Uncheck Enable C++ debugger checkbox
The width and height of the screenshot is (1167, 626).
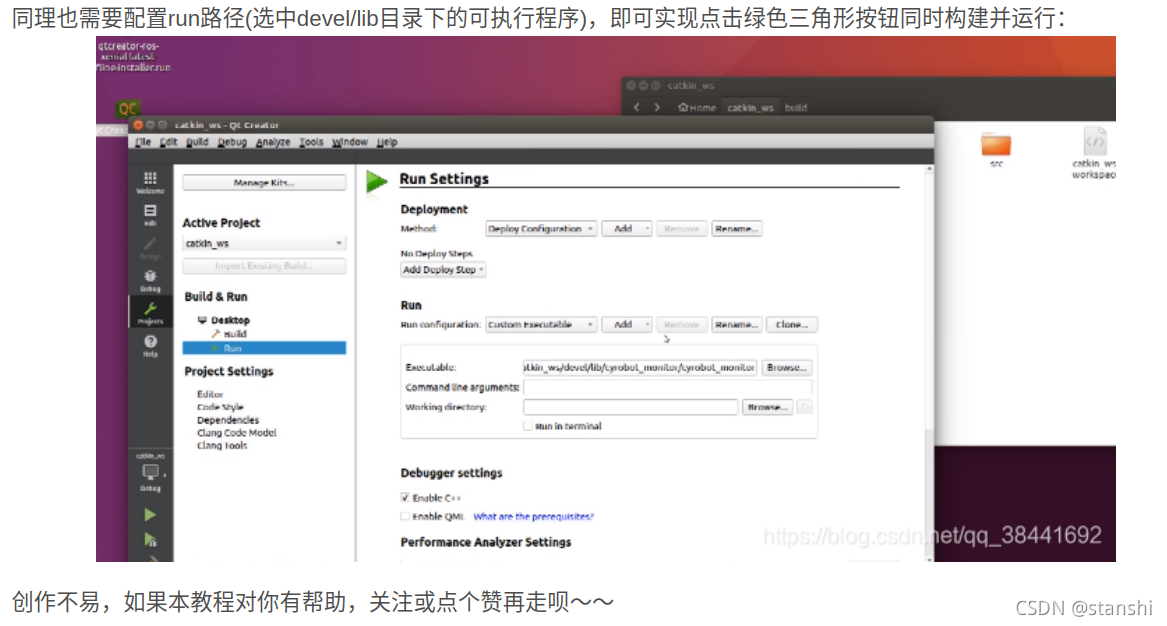405,497
